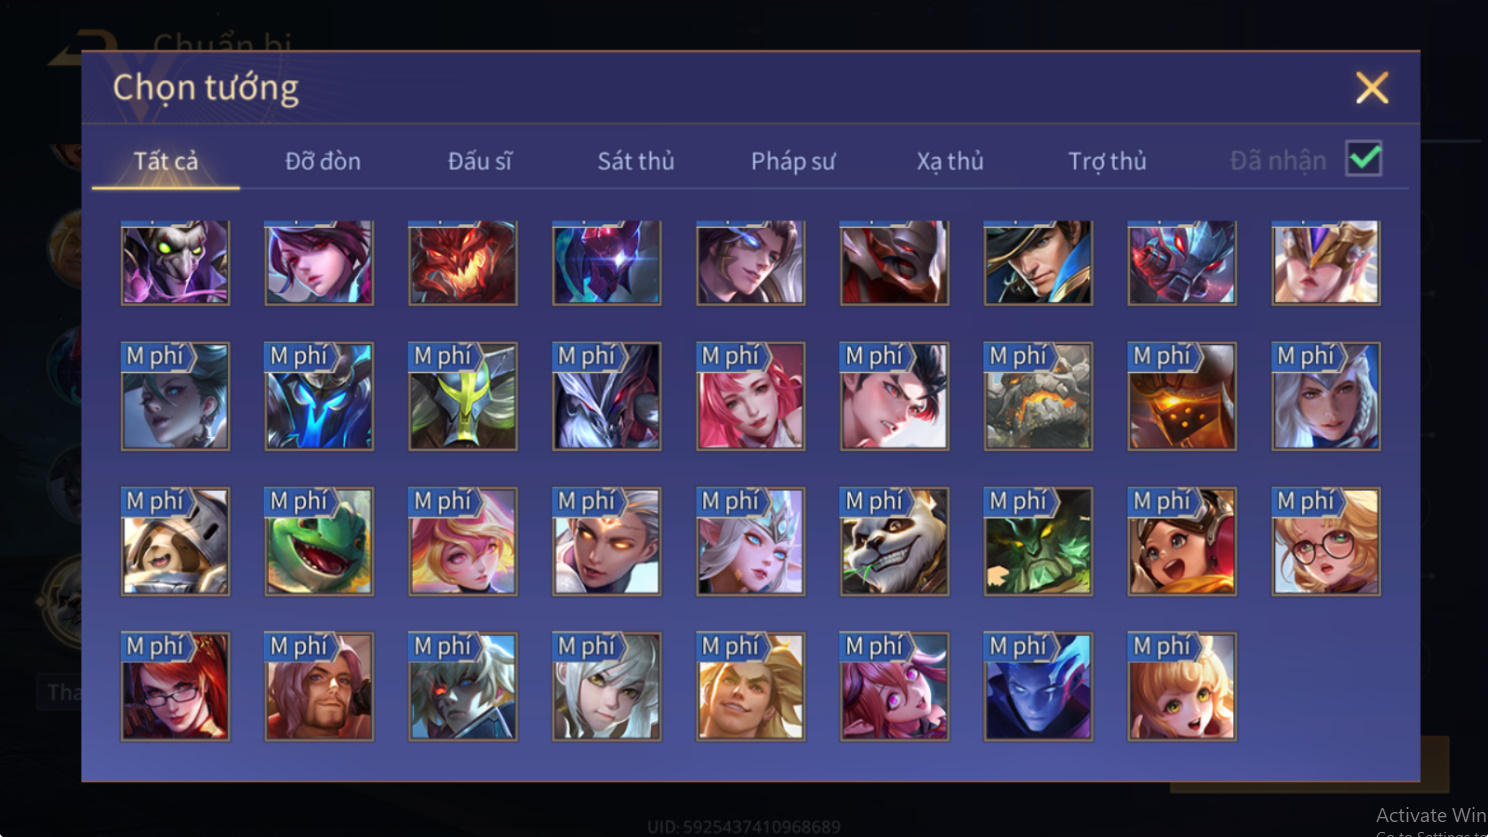Select the blonde girl with round glasses
The height and width of the screenshot is (837, 1488).
pos(1326,541)
